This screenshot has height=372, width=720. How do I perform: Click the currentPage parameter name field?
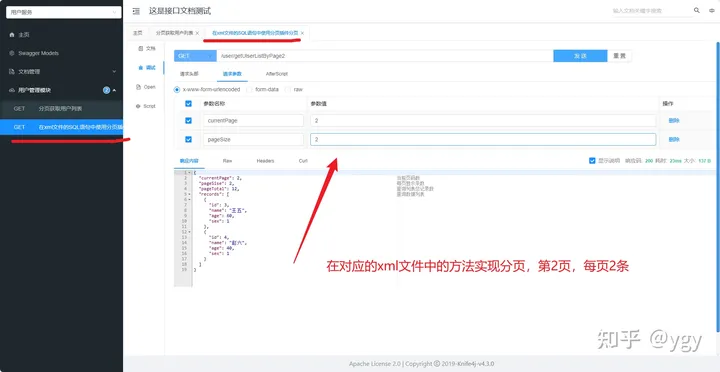253,121
